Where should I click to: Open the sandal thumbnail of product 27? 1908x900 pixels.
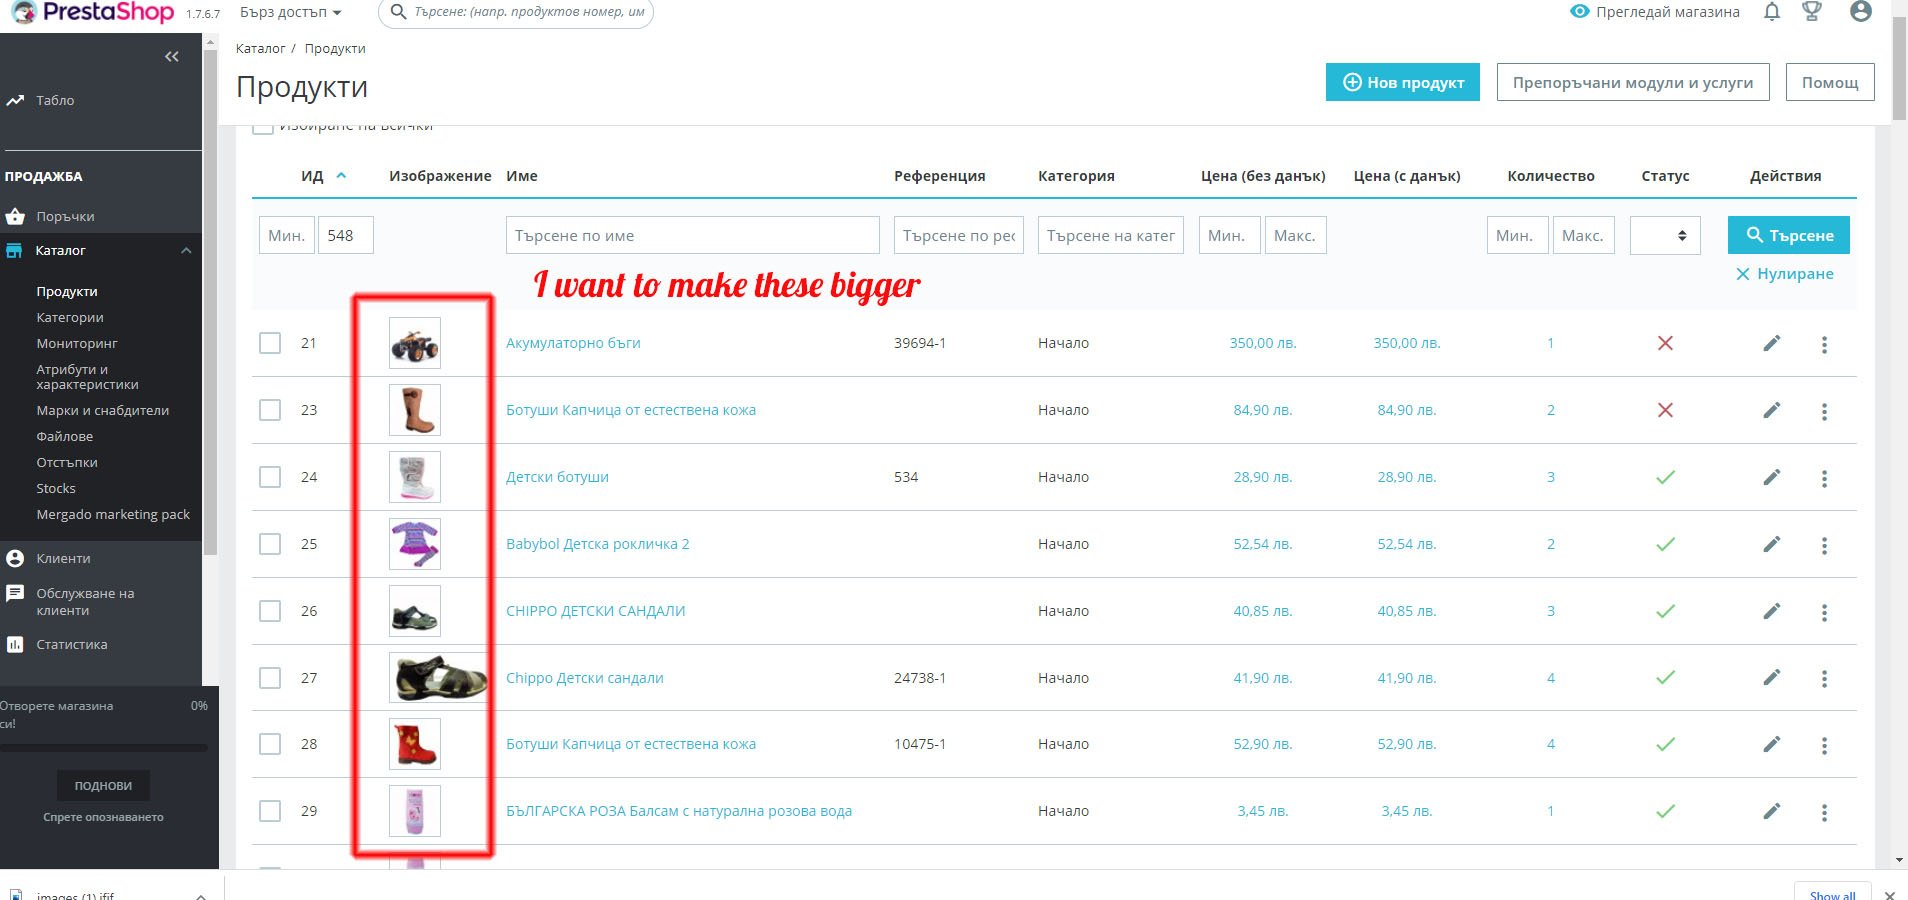(438, 677)
